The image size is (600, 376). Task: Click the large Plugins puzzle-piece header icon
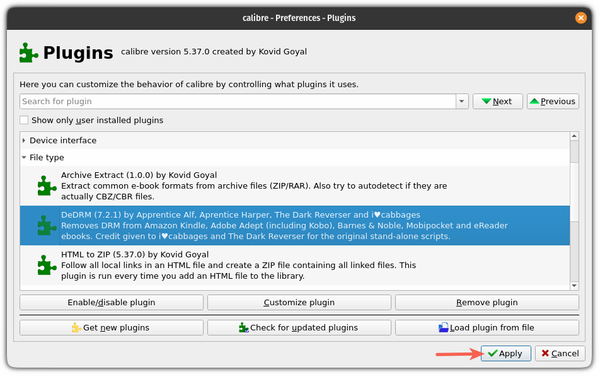click(28, 53)
